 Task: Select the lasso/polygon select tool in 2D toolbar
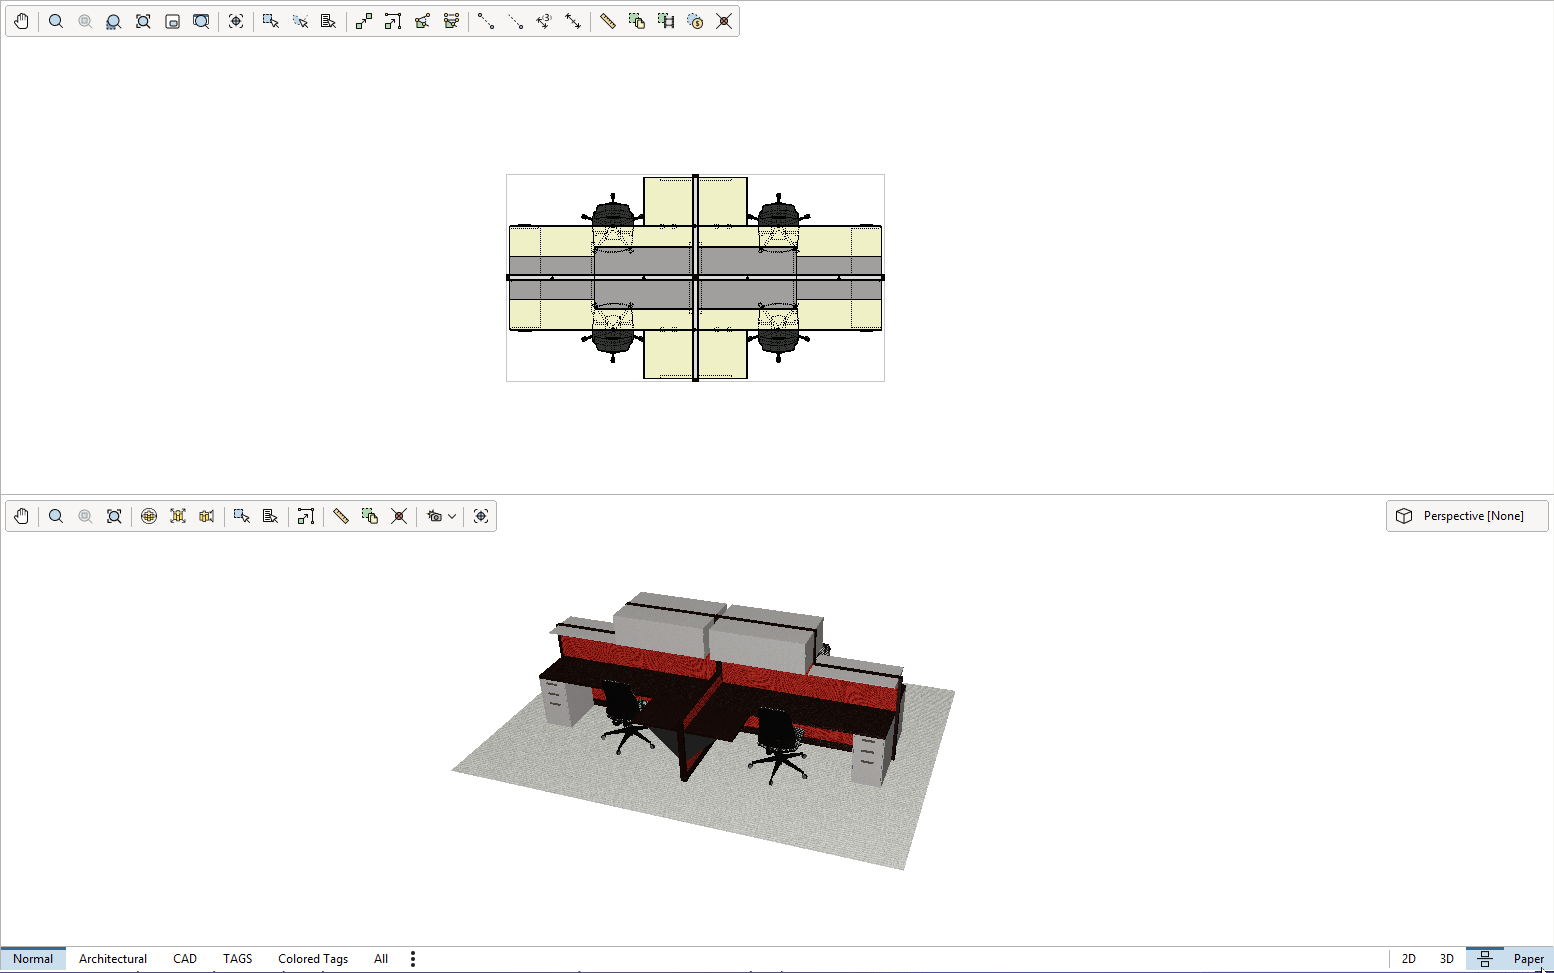click(299, 21)
